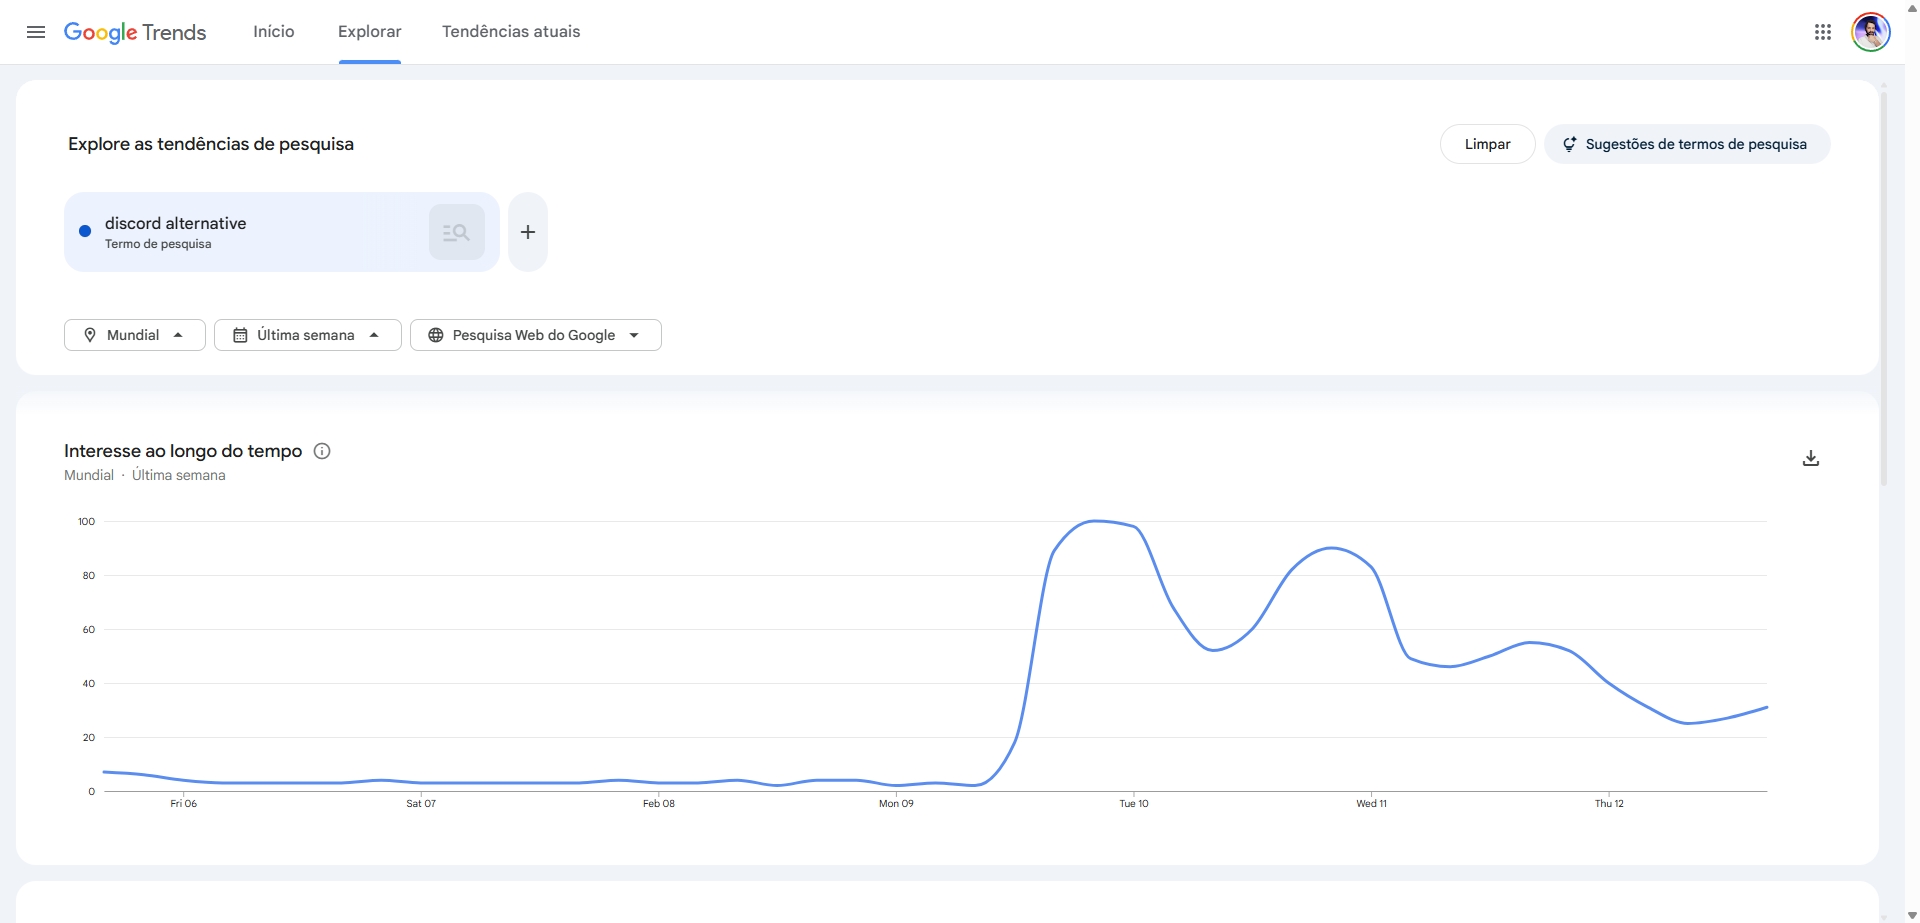Click the calendar icon in the Última semana filter
The height and width of the screenshot is (923, 1920).
pos(240,334)
